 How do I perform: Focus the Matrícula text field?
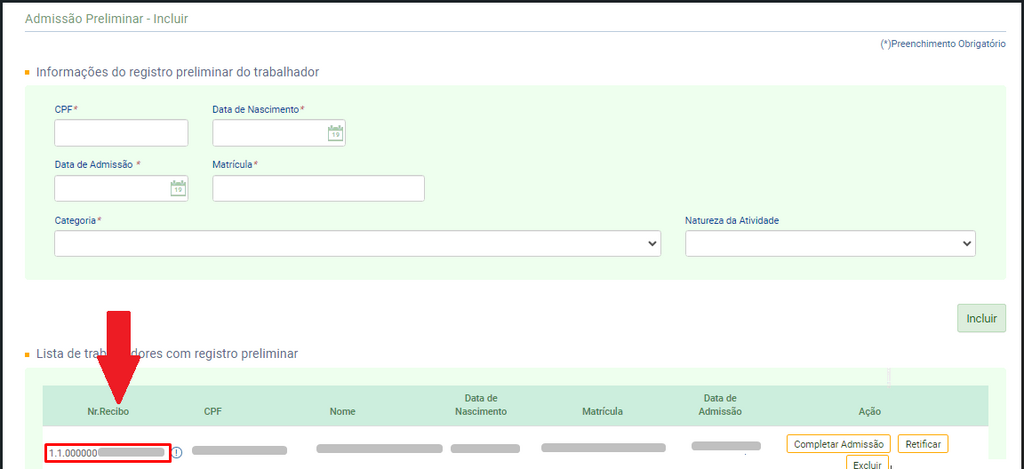click(318, 188)
